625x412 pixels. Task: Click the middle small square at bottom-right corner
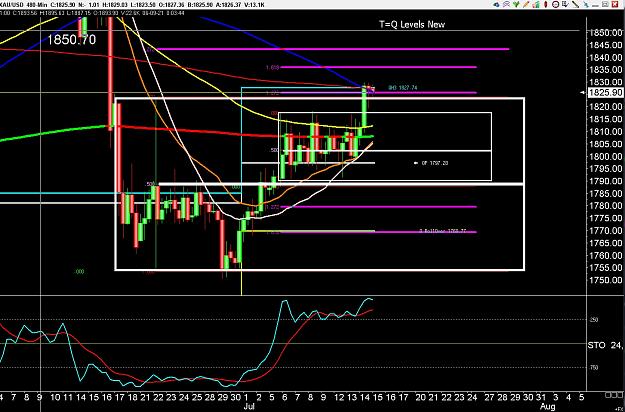(614, 395)
